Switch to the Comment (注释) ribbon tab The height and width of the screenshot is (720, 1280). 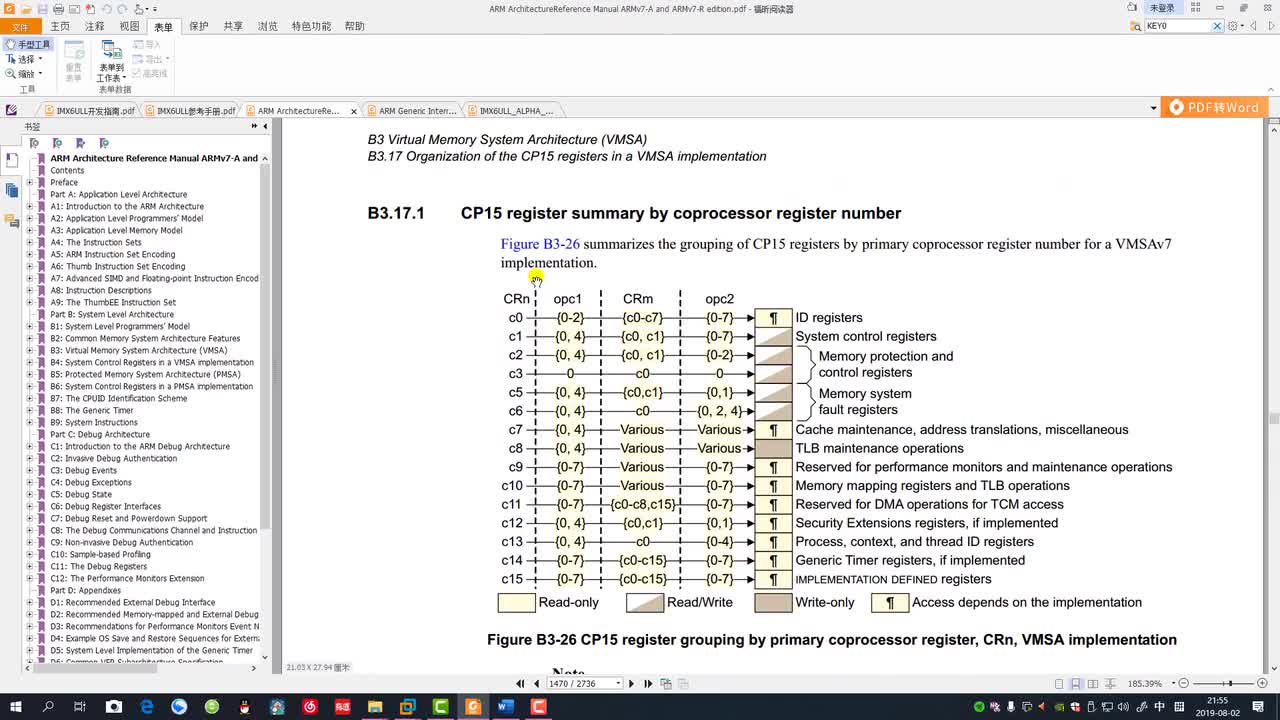point(94,27)
